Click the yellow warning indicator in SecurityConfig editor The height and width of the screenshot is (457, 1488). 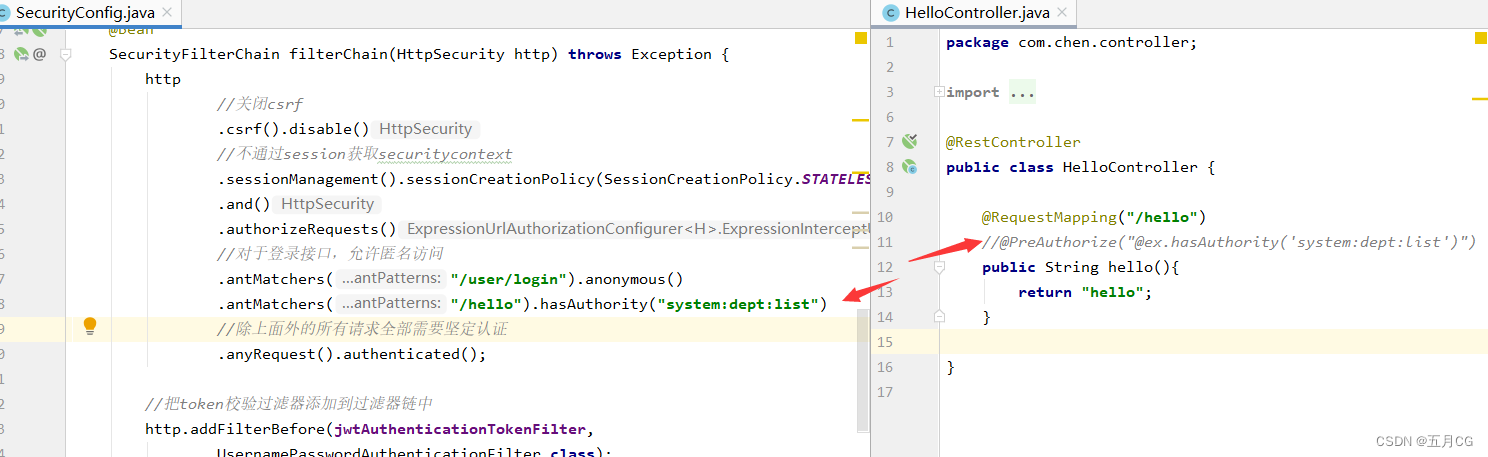point(861,38)
